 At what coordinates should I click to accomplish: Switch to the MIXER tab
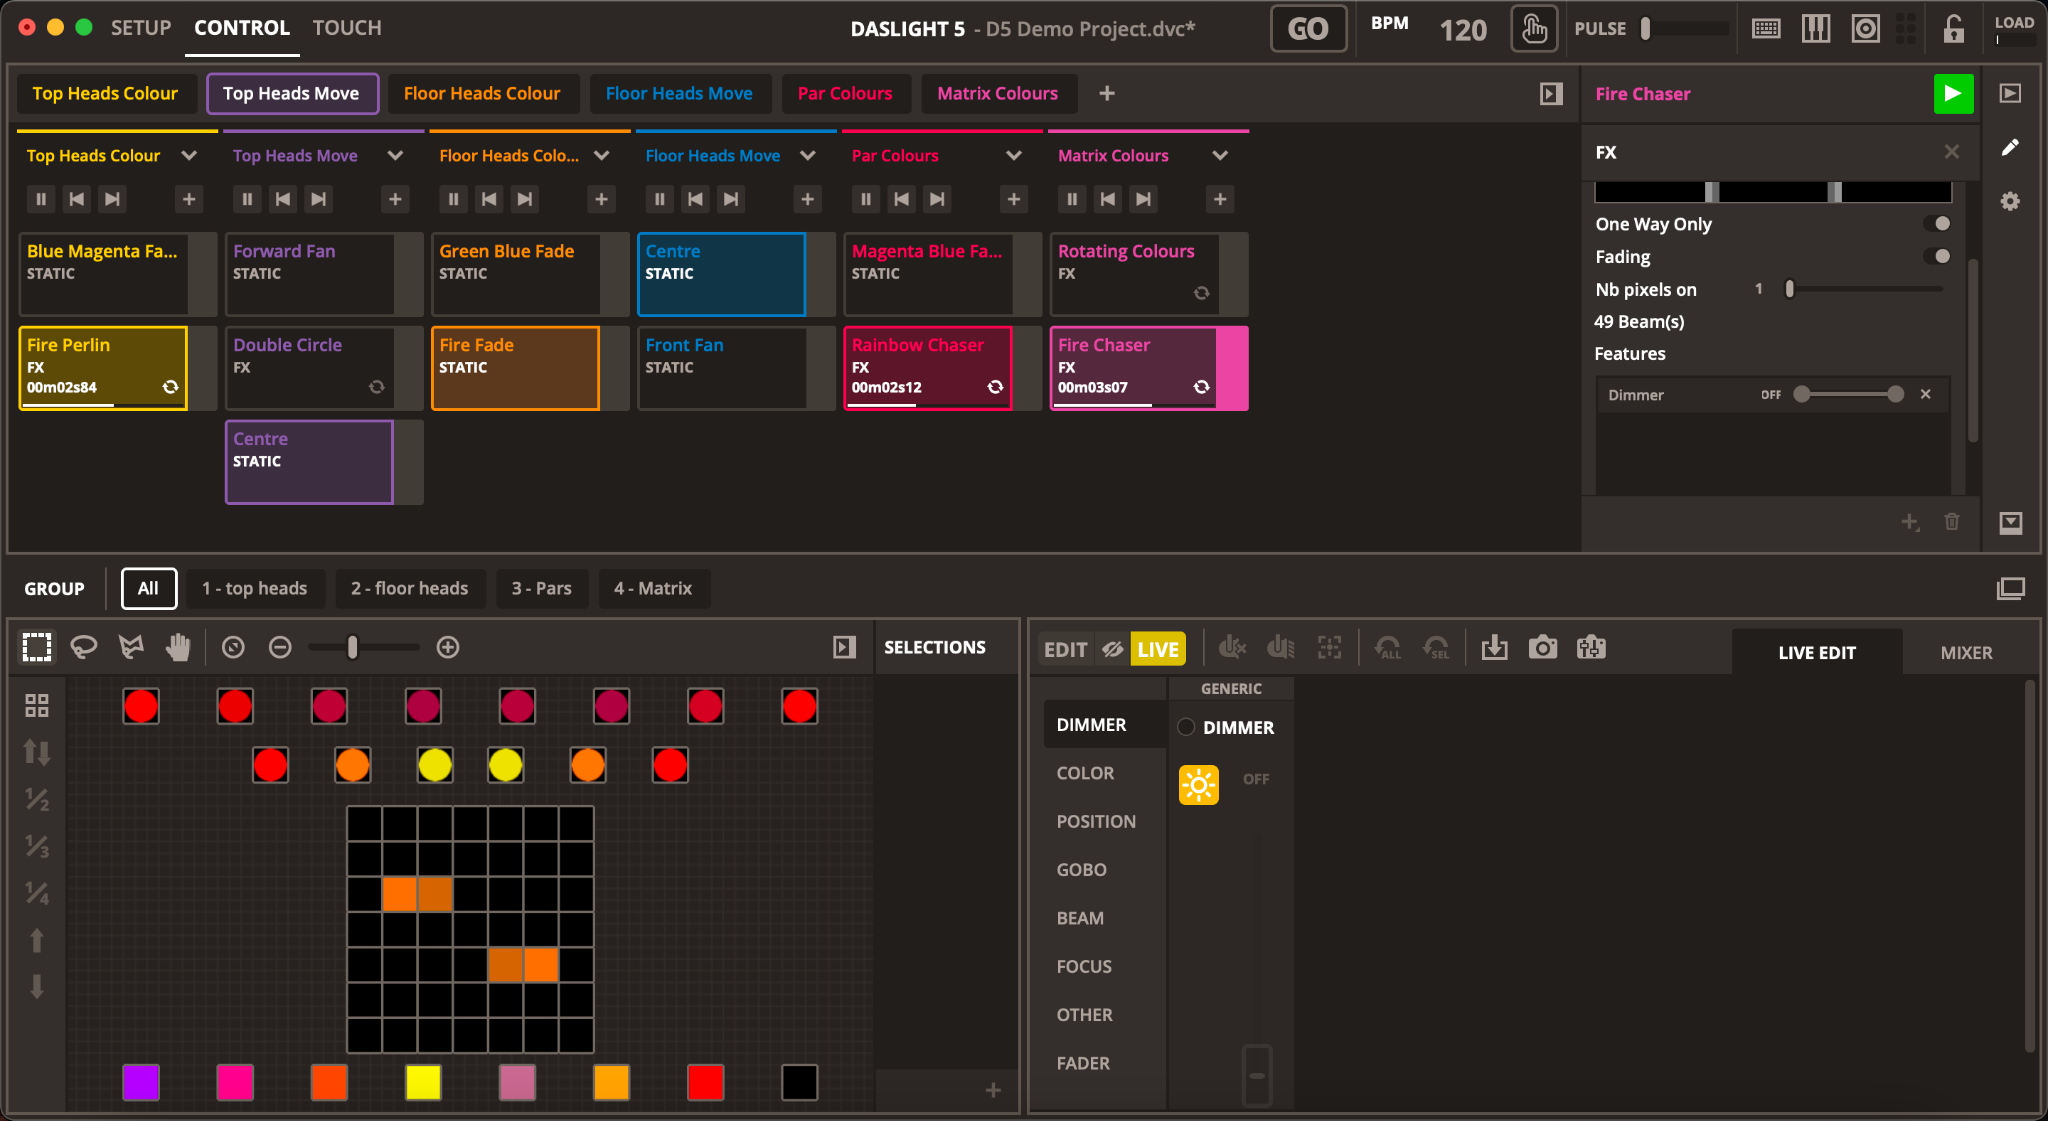point(1965,652)
